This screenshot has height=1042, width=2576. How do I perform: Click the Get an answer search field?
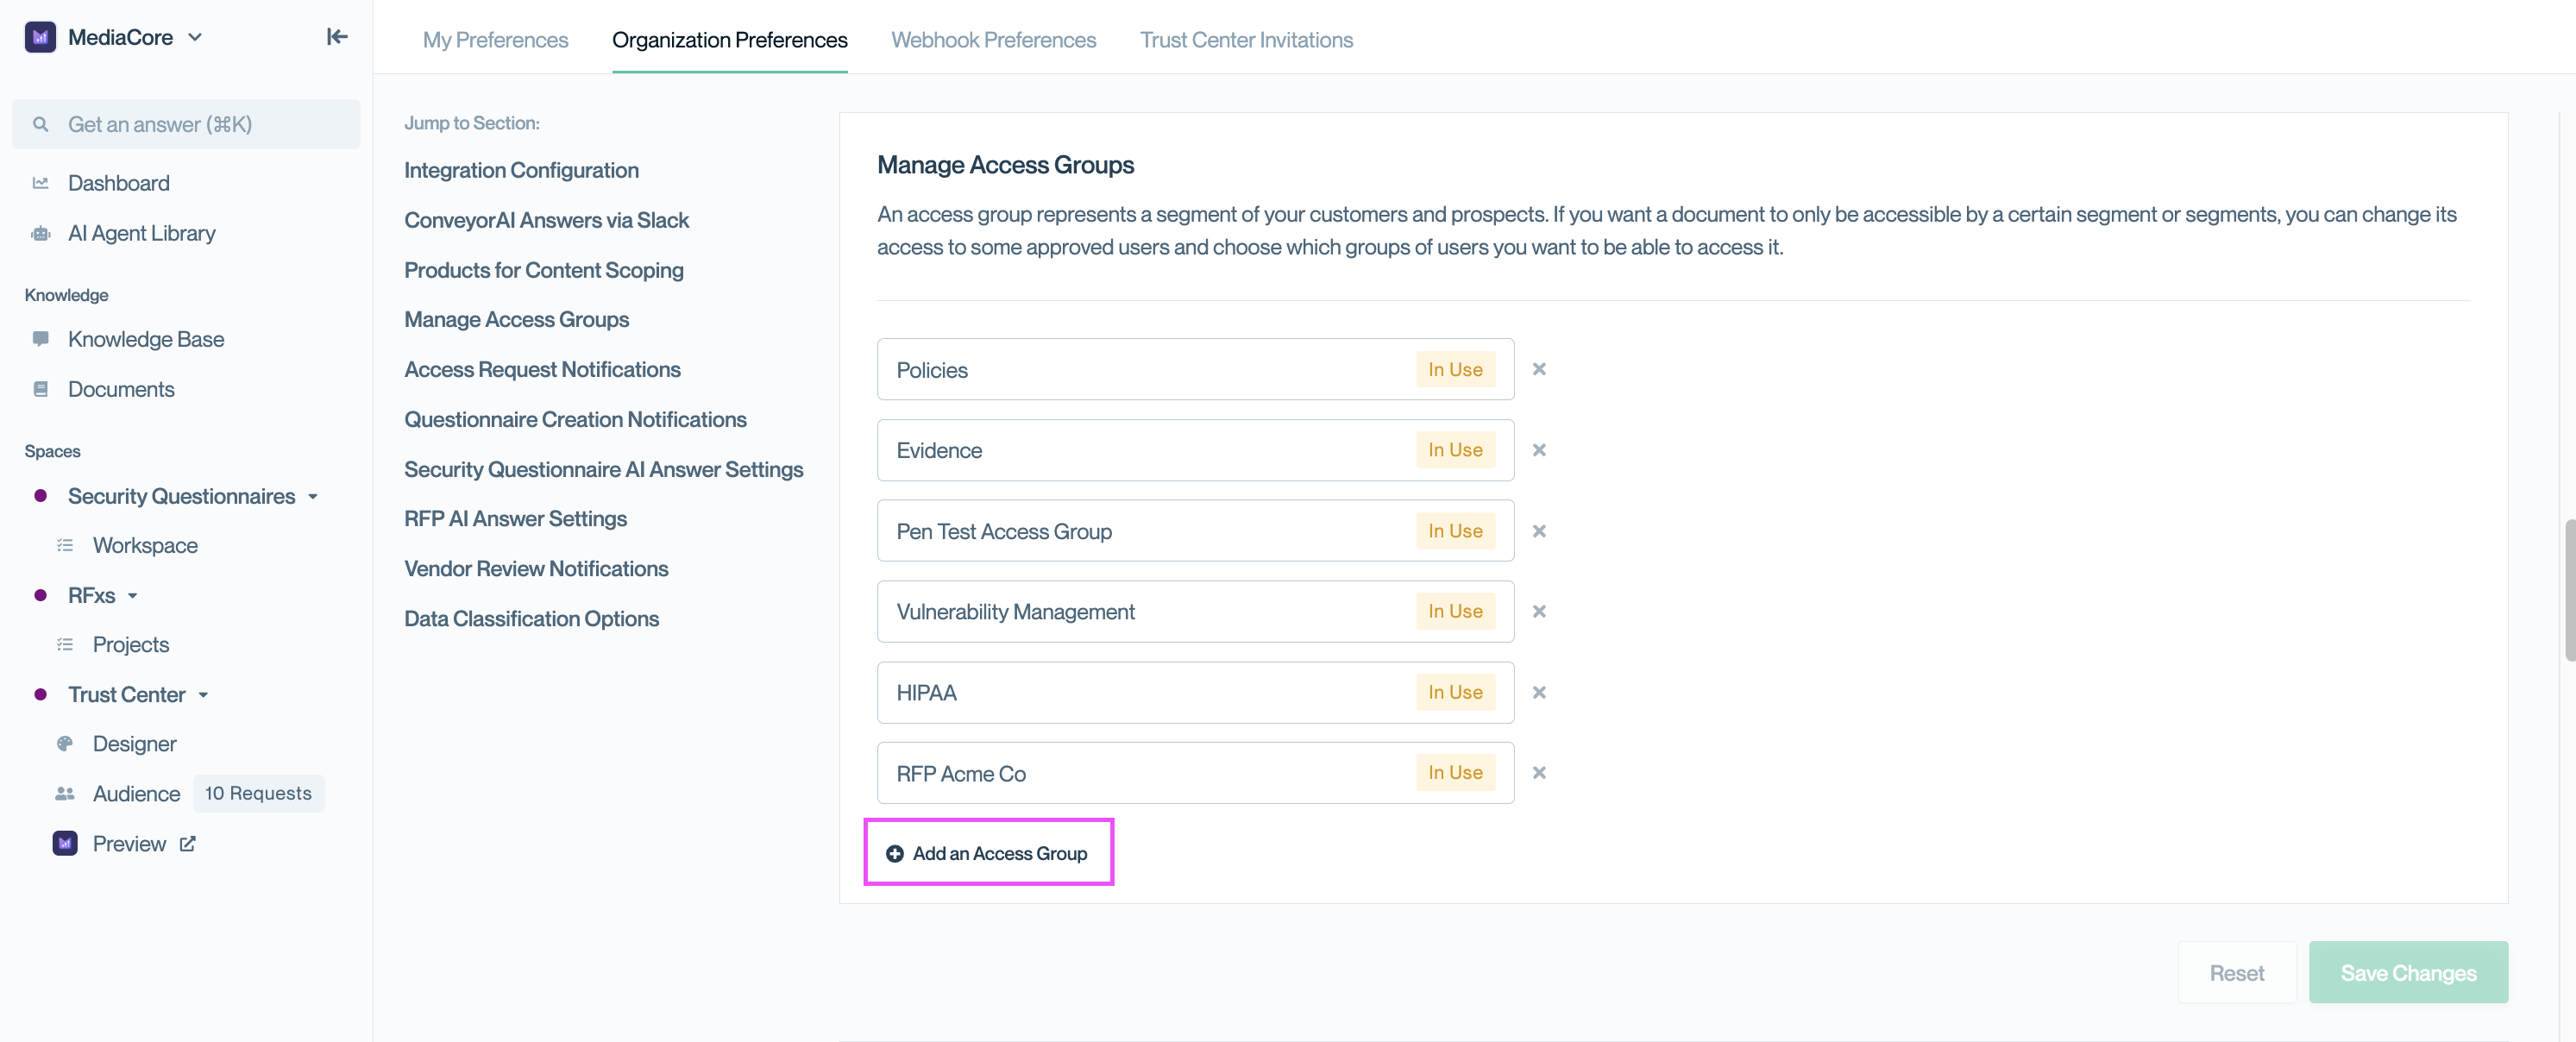186,124
